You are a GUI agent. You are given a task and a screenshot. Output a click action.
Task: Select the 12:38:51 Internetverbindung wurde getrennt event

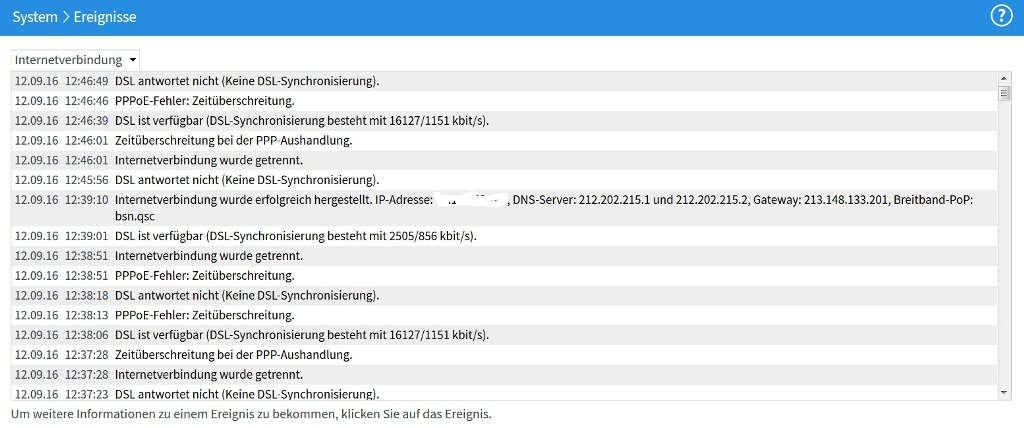pos(222,256)
